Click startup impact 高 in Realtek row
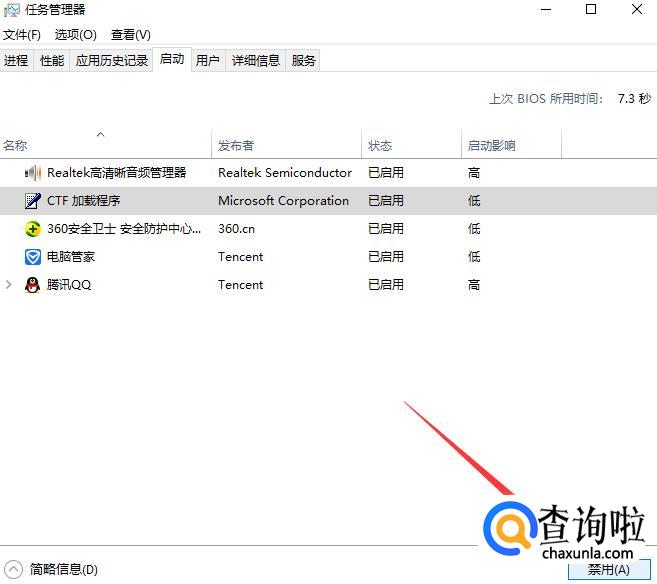The width and height of the screenshot is (657, 584). [474, 173]
